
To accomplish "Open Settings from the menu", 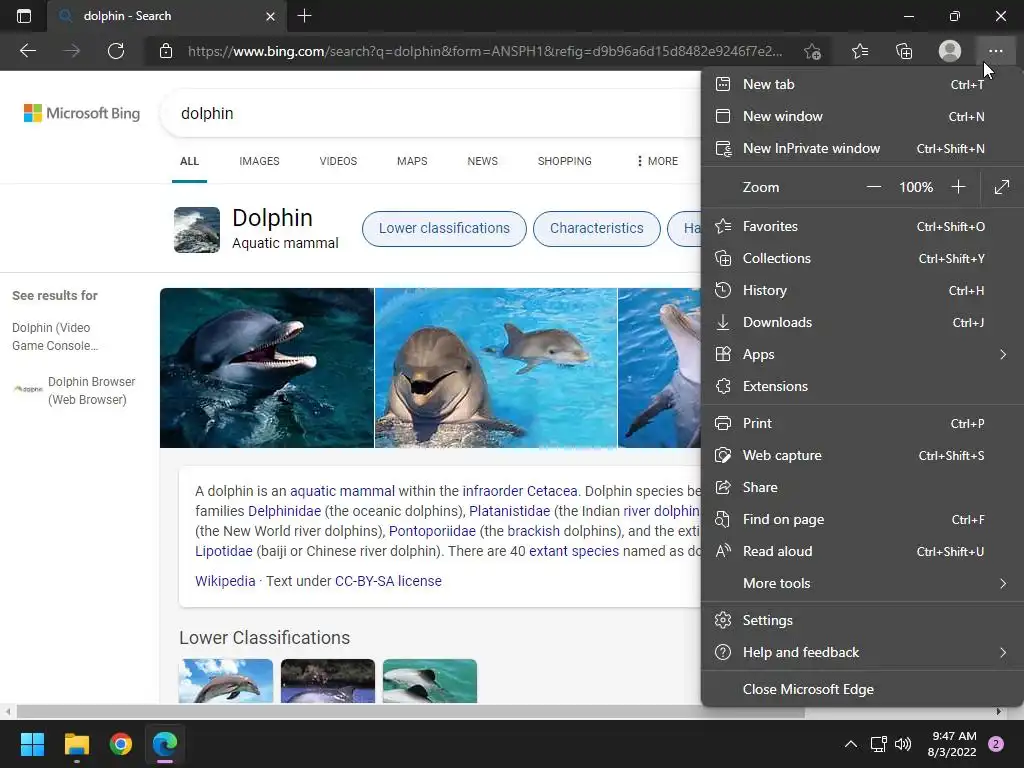I will pos(862,620).
